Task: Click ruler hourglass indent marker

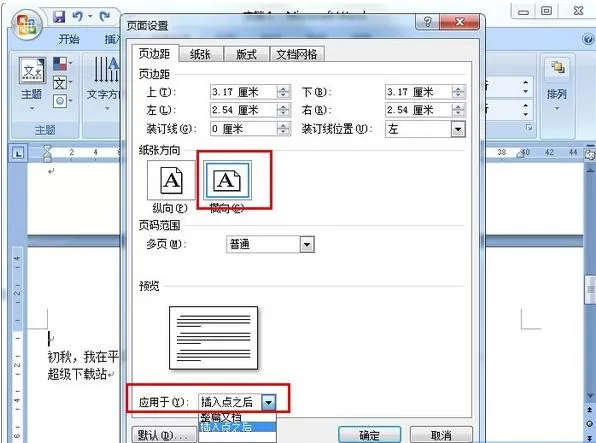Action: tap(47, 153)
